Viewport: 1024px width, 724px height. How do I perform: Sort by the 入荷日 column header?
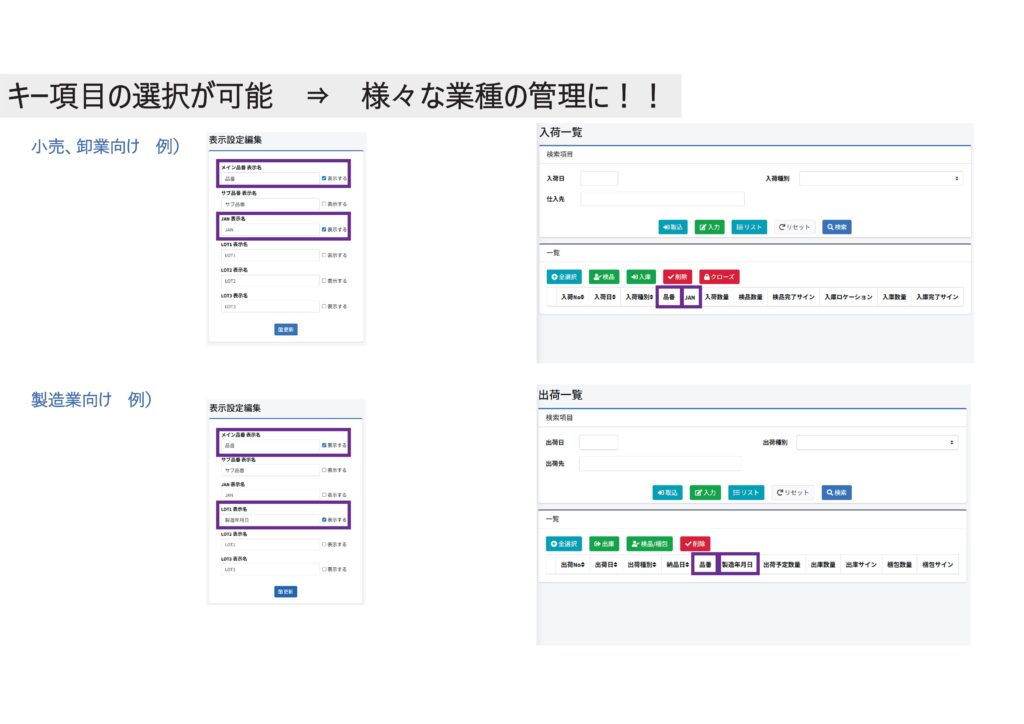[x=603, y=297]
